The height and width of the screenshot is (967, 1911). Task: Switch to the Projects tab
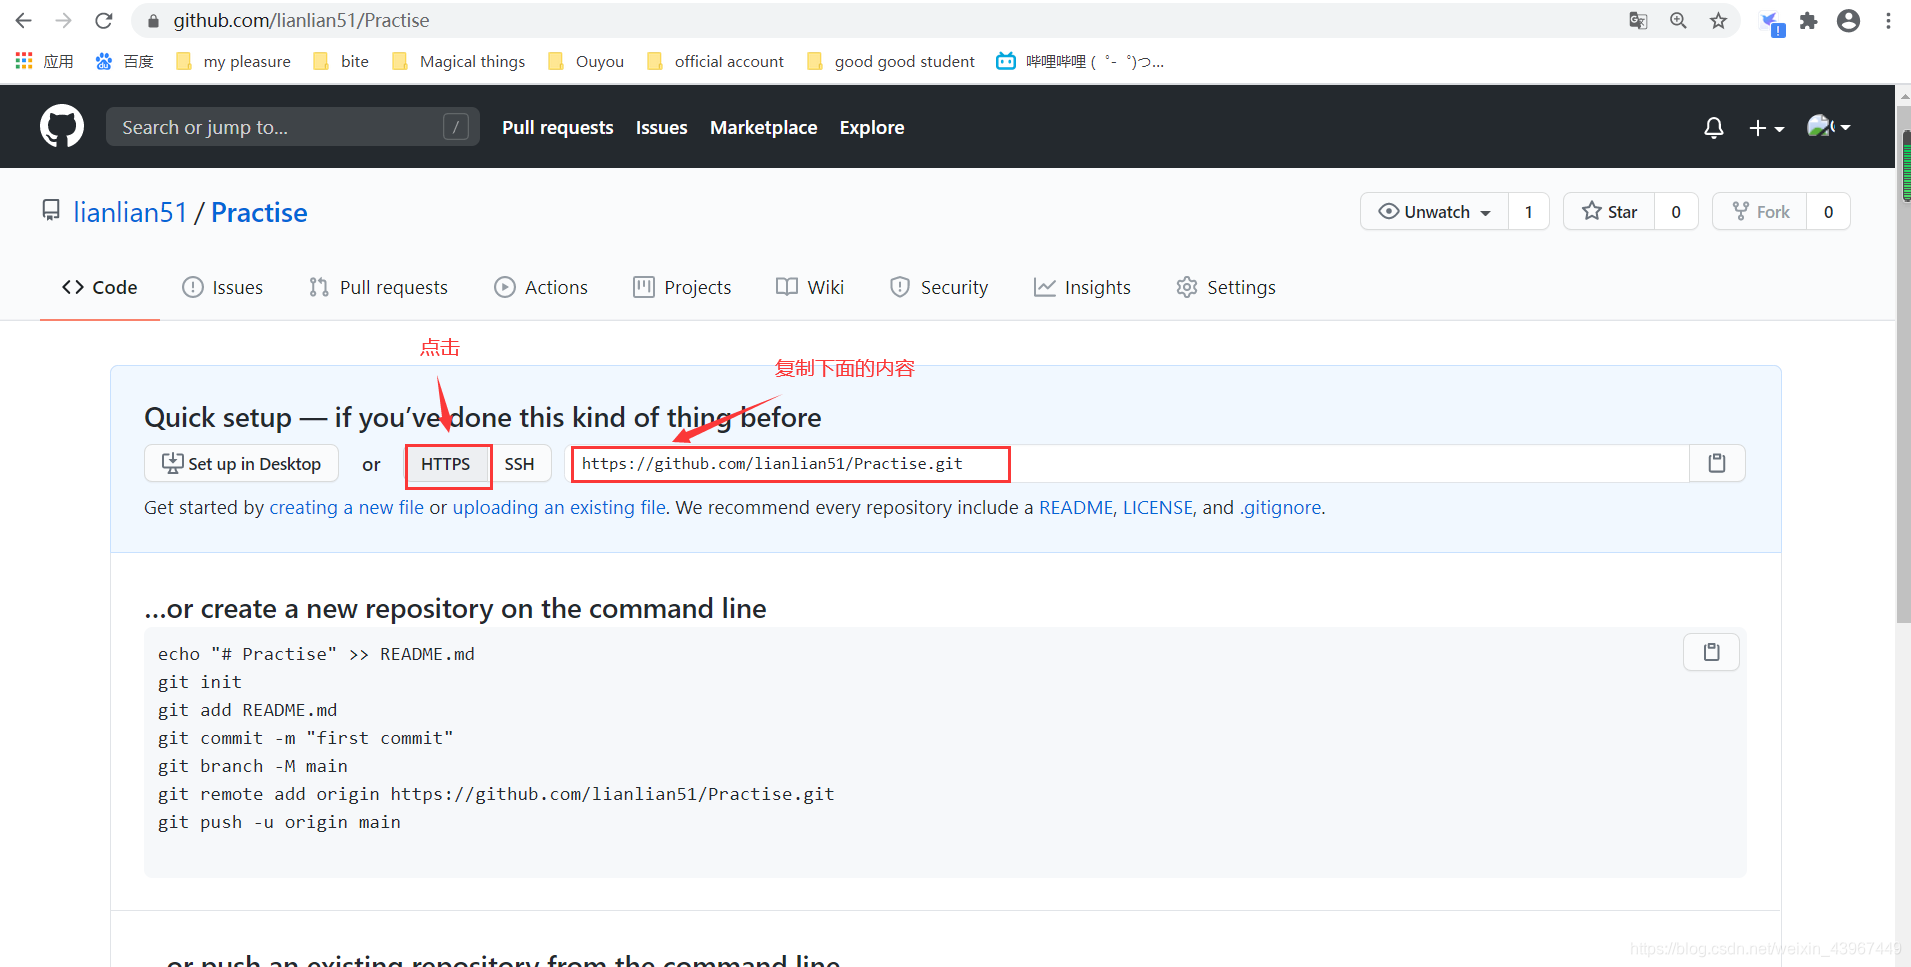(x=682, y=287)
